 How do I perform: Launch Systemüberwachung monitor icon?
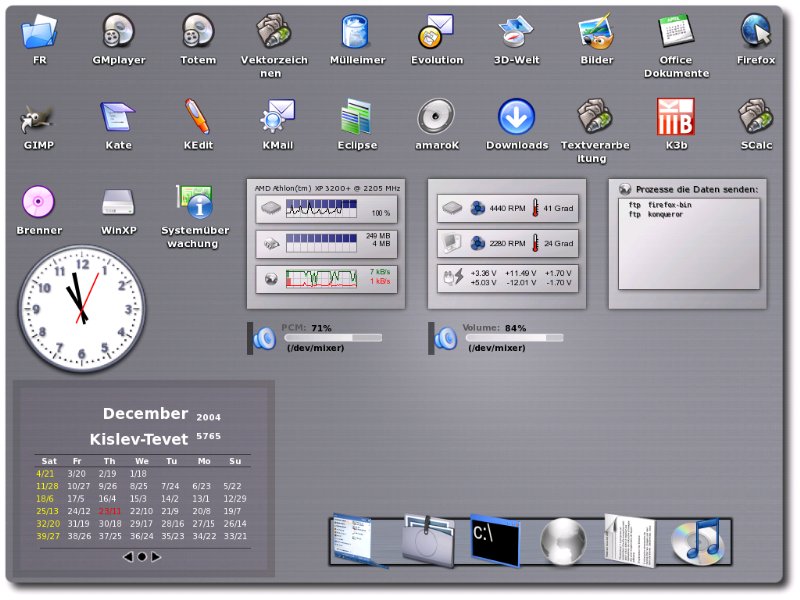click(x=194, y=202)
